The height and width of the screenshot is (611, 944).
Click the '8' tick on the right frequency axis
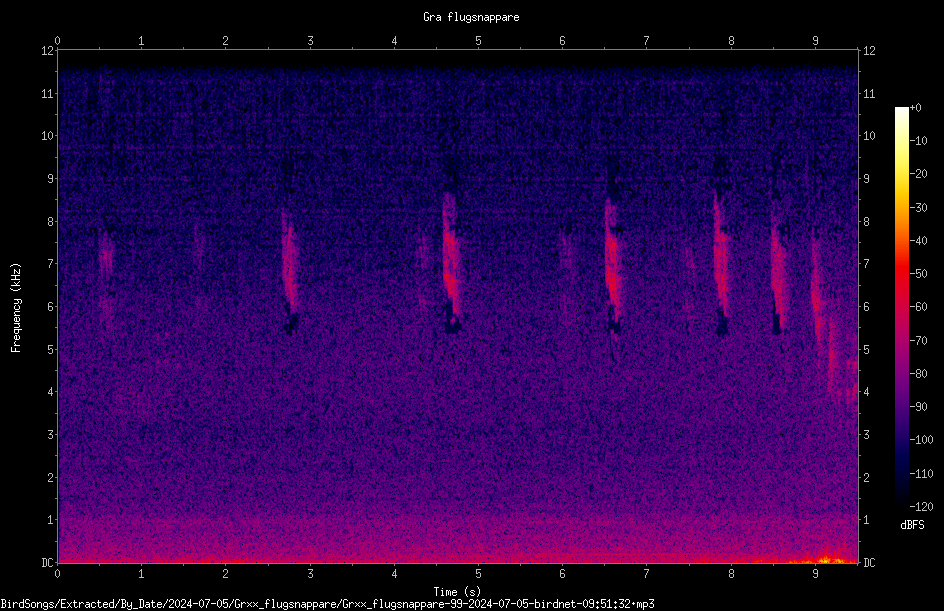(866, 222)
